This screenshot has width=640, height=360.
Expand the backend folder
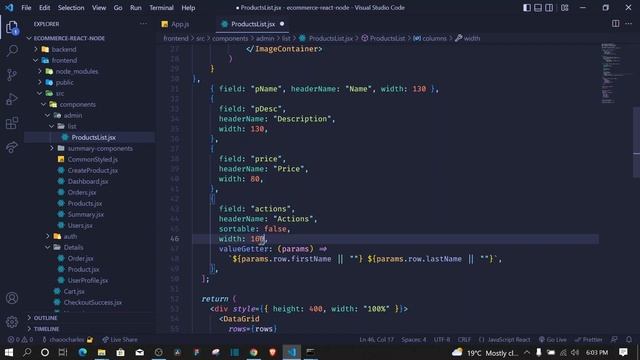pos(64,49)
